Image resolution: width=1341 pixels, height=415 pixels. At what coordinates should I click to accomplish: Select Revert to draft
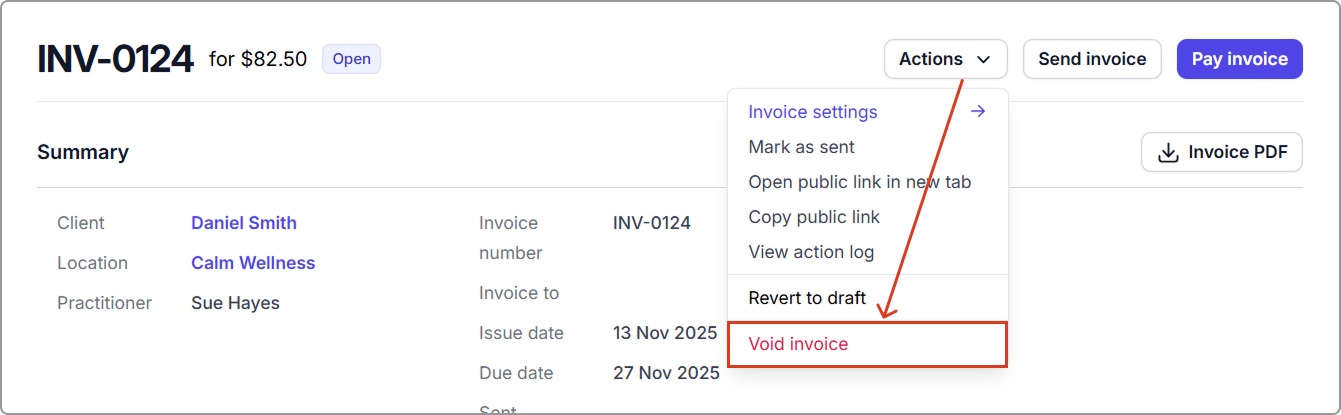pos(807,298)
